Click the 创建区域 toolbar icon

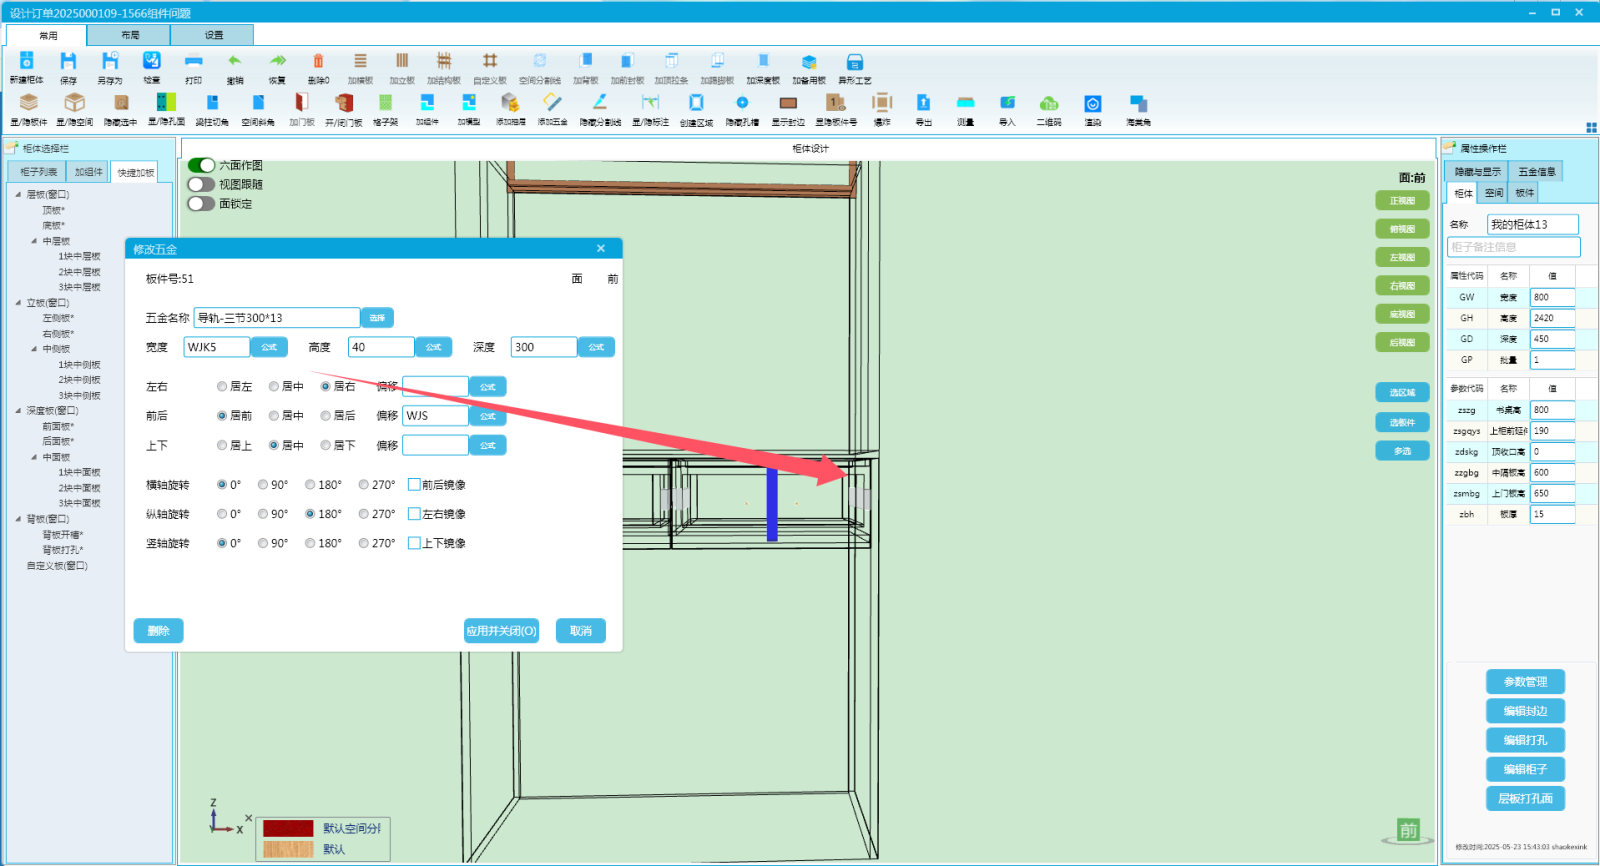[x=696, y=103]
